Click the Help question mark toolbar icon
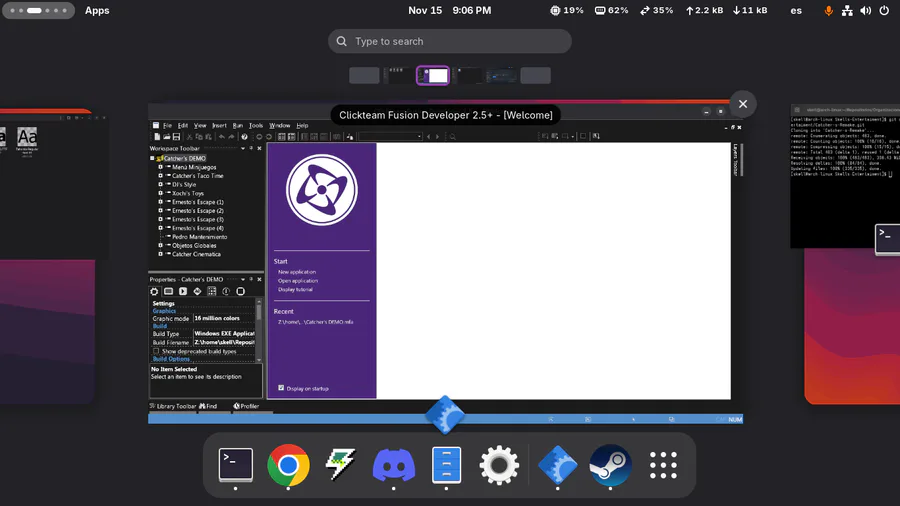The image size is (900, 506). pyautogui.click(x=245, y=137)
